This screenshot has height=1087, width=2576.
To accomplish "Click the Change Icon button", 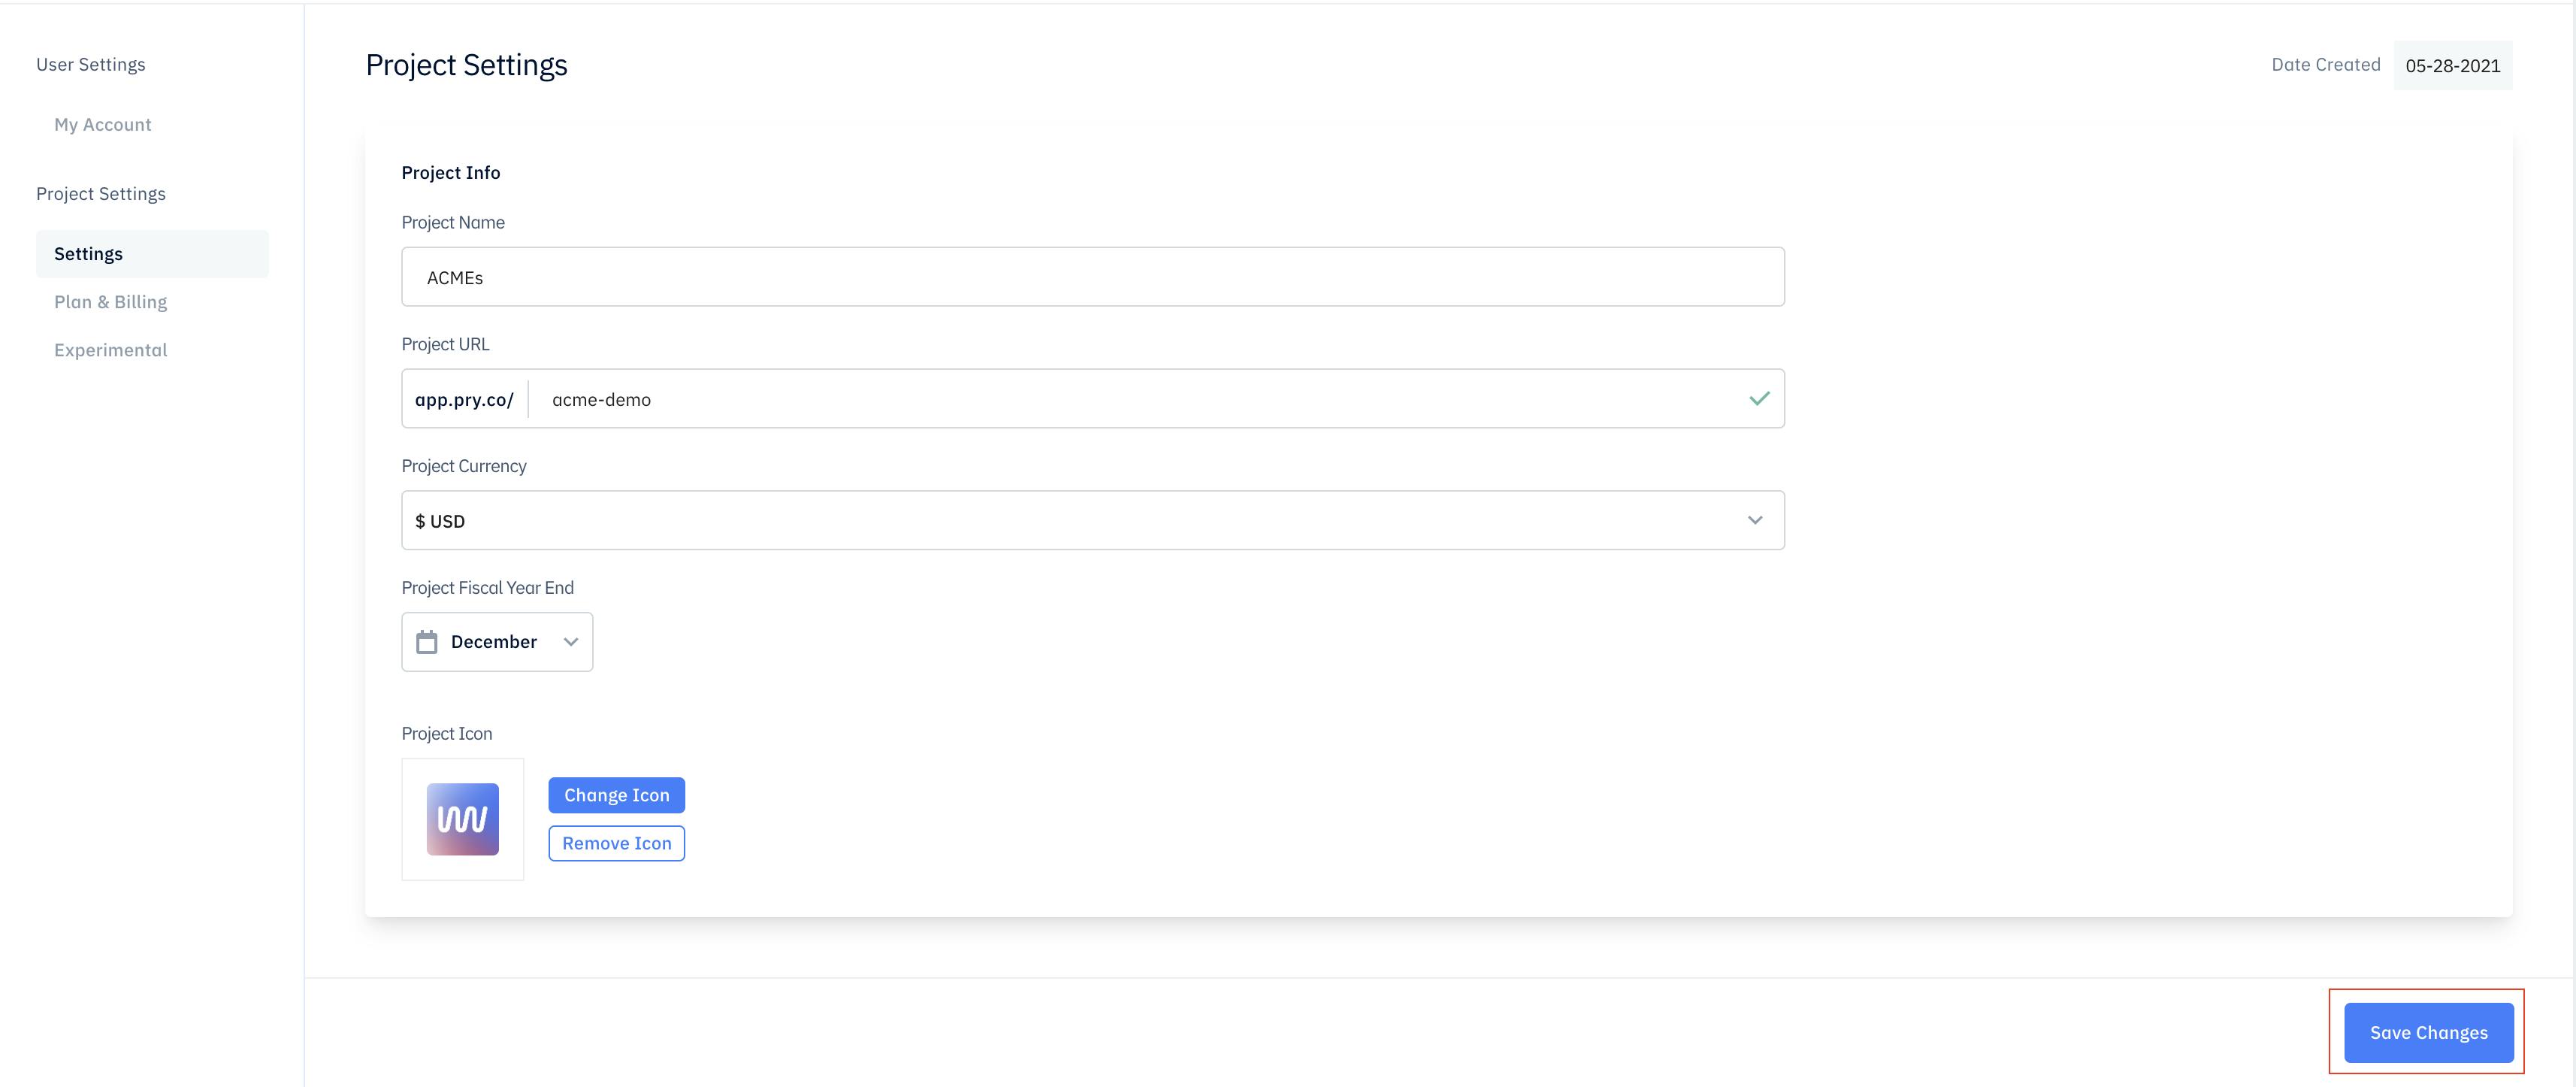I will [x=617, y=795].
